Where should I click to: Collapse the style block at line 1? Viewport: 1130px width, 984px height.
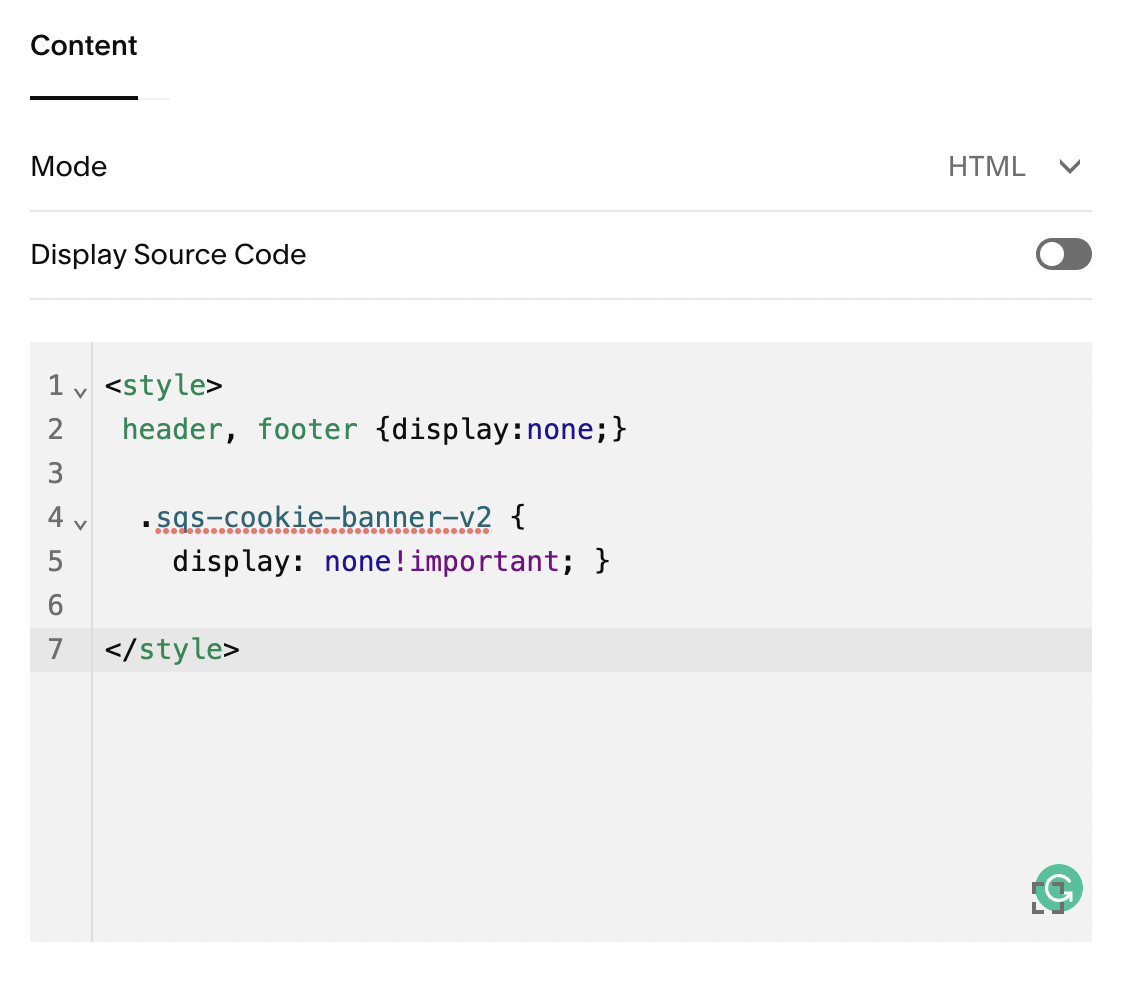pyautogui.click(x=81, y=391)
